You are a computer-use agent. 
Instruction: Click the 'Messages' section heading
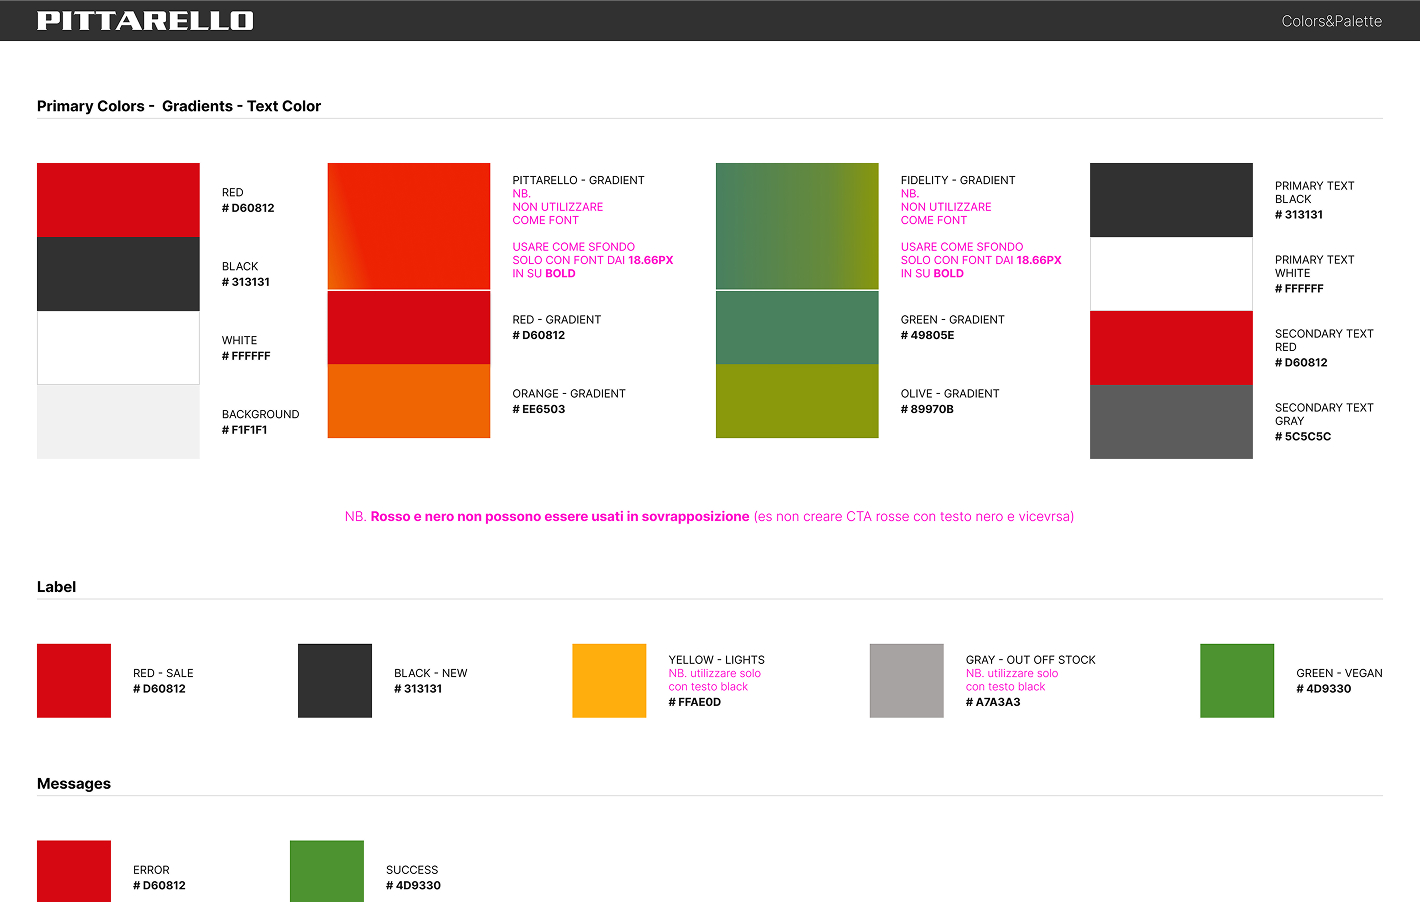point(74,784)
